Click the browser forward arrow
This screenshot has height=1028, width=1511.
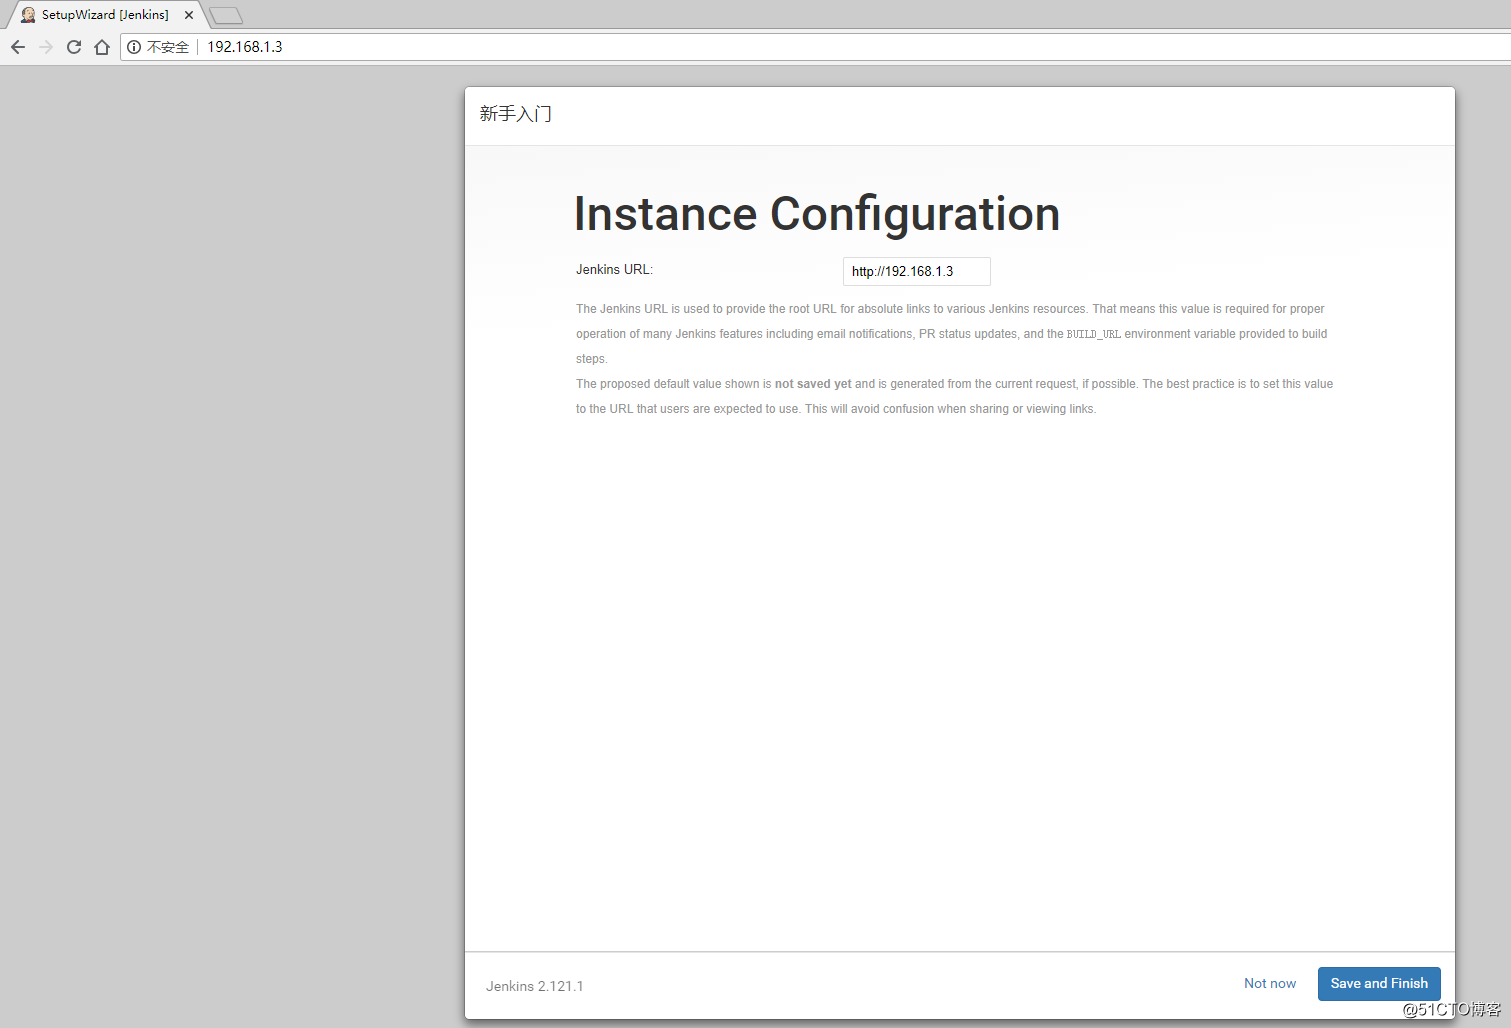point(46,47)
